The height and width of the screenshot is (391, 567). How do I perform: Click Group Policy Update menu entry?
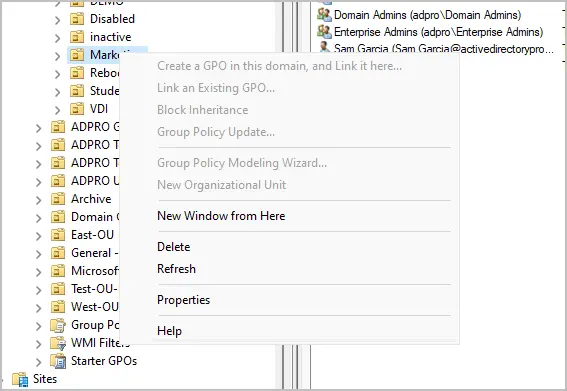tap(216, 132)
